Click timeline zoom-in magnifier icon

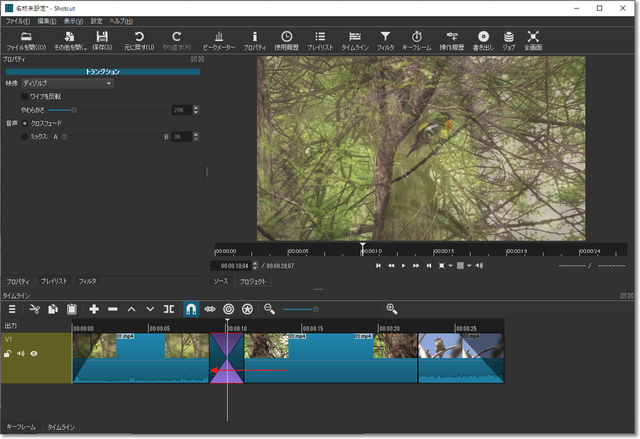392,310
